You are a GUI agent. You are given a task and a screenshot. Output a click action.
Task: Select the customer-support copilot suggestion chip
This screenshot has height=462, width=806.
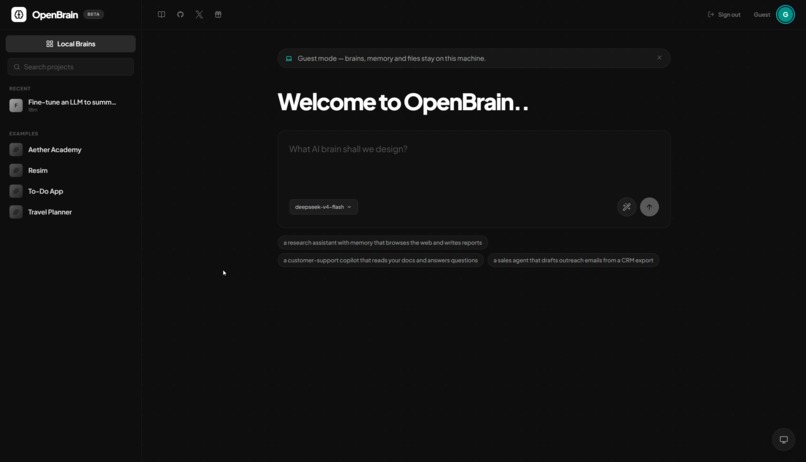(x=380, y=260)
